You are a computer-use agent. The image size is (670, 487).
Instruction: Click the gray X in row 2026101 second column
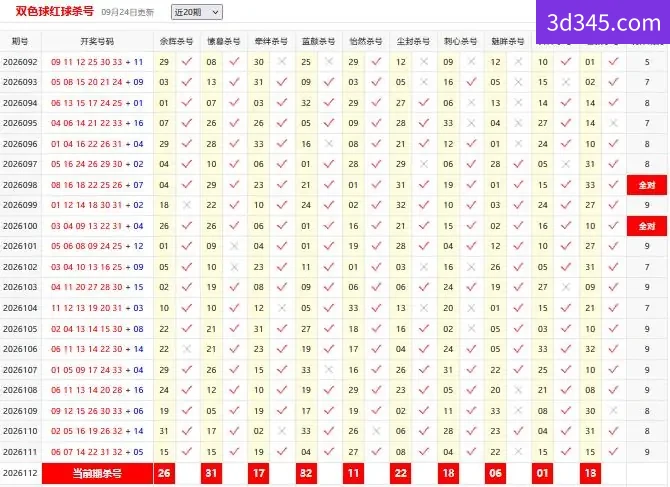234,246
